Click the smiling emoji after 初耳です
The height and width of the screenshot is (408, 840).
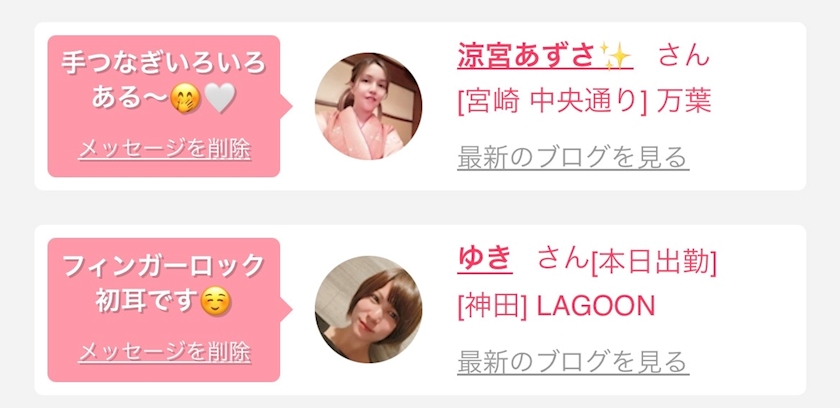pos(215,302)
